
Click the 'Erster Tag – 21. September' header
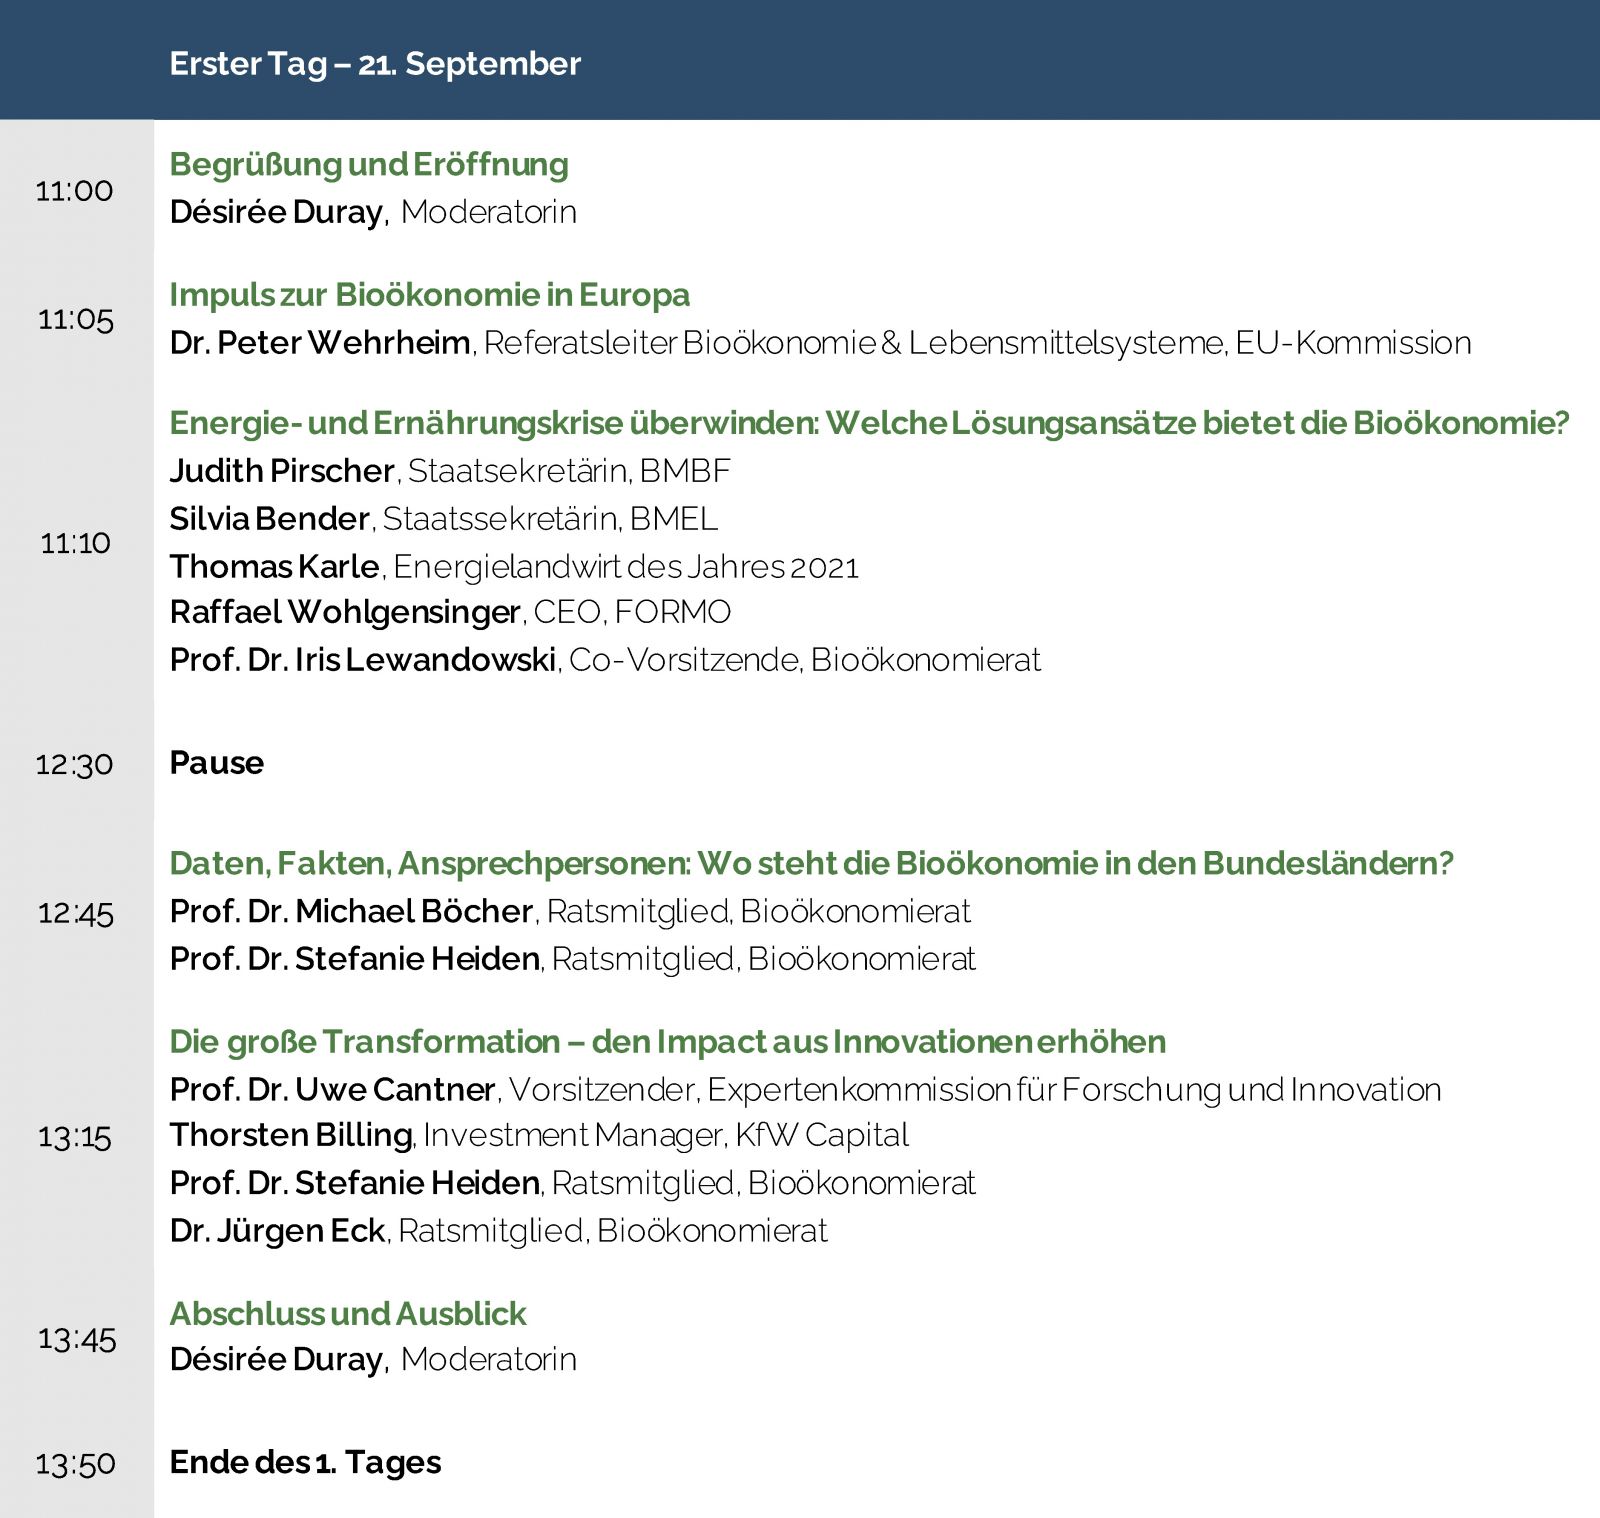pos(375,64)
